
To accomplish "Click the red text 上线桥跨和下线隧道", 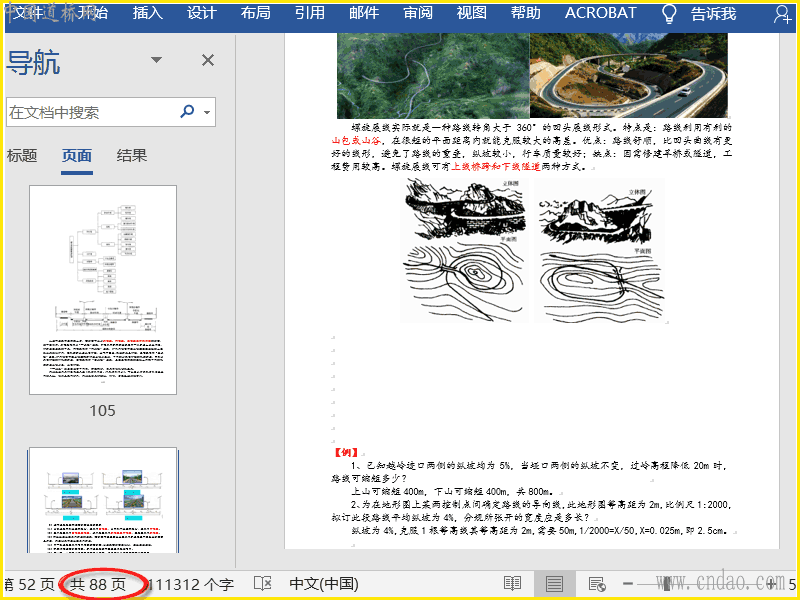I will 496,166.
